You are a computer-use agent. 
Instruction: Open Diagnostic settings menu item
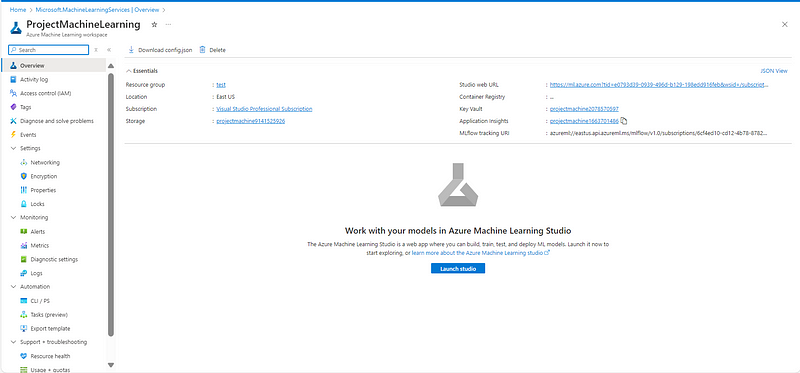[53, 259]
